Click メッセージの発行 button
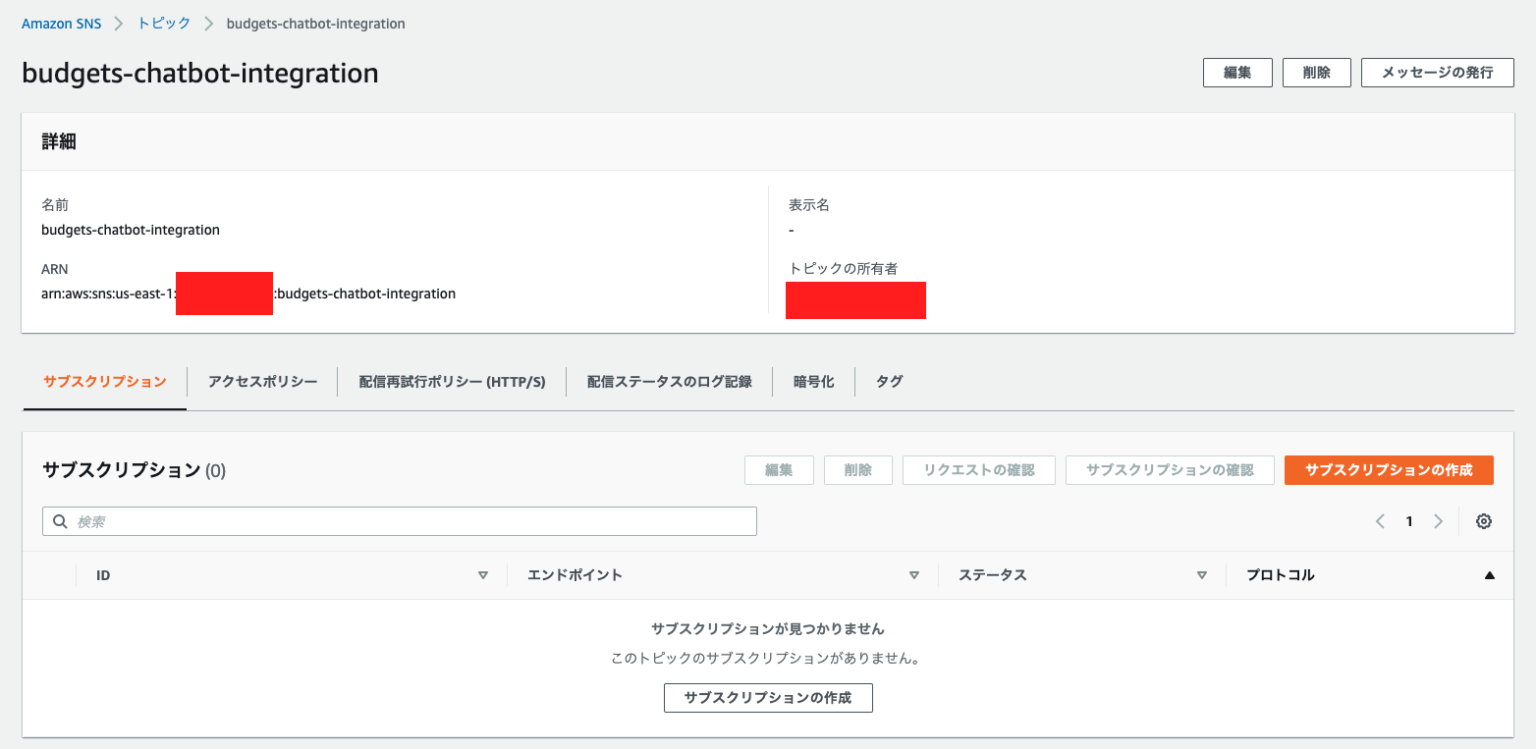This screenshot has width=1536, height=749. (x=1437, y=73)
